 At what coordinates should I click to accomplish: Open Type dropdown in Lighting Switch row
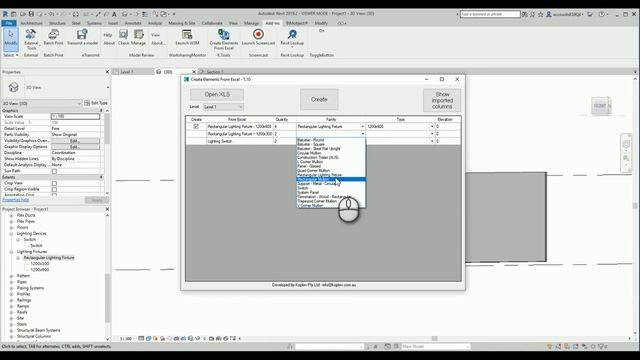(432, 141)
